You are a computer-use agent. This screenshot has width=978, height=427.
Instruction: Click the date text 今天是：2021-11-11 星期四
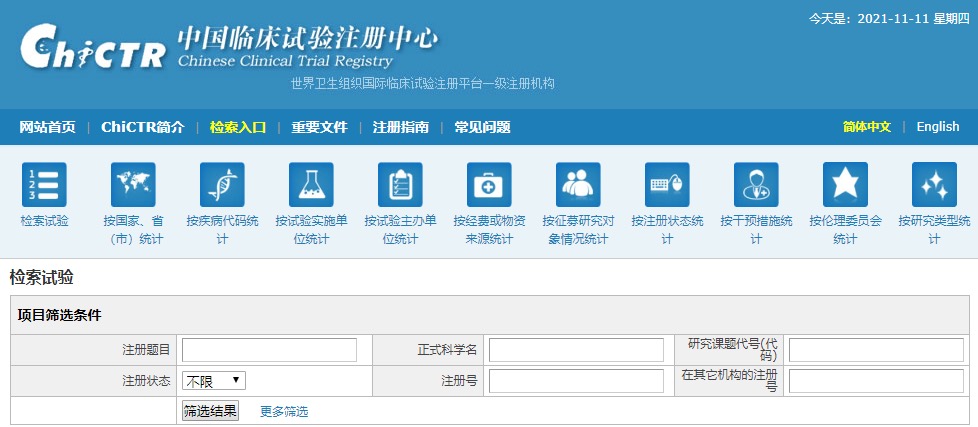coord(889,19)
